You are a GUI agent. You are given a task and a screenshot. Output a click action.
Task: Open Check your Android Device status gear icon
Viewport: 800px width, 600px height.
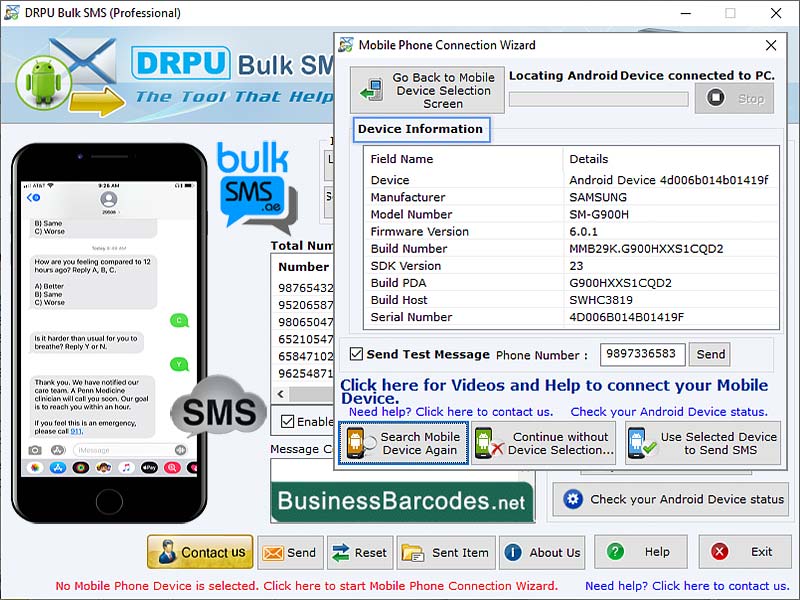tap(572, 499)
